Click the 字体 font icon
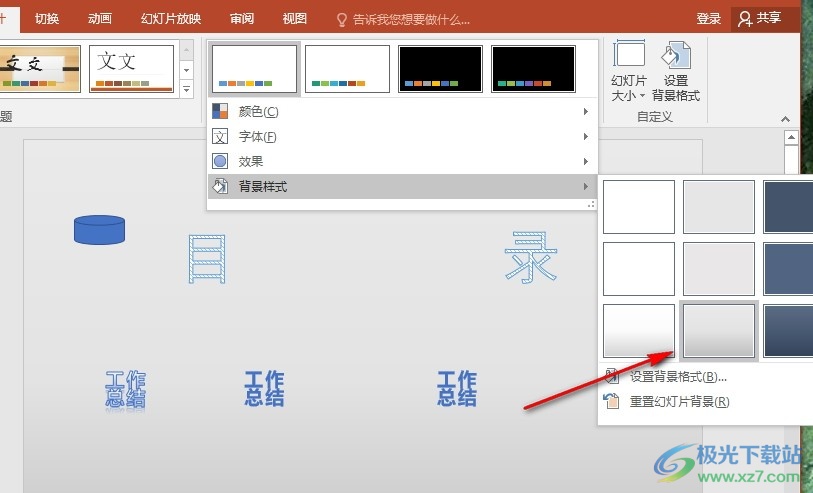 pos(220,136)
